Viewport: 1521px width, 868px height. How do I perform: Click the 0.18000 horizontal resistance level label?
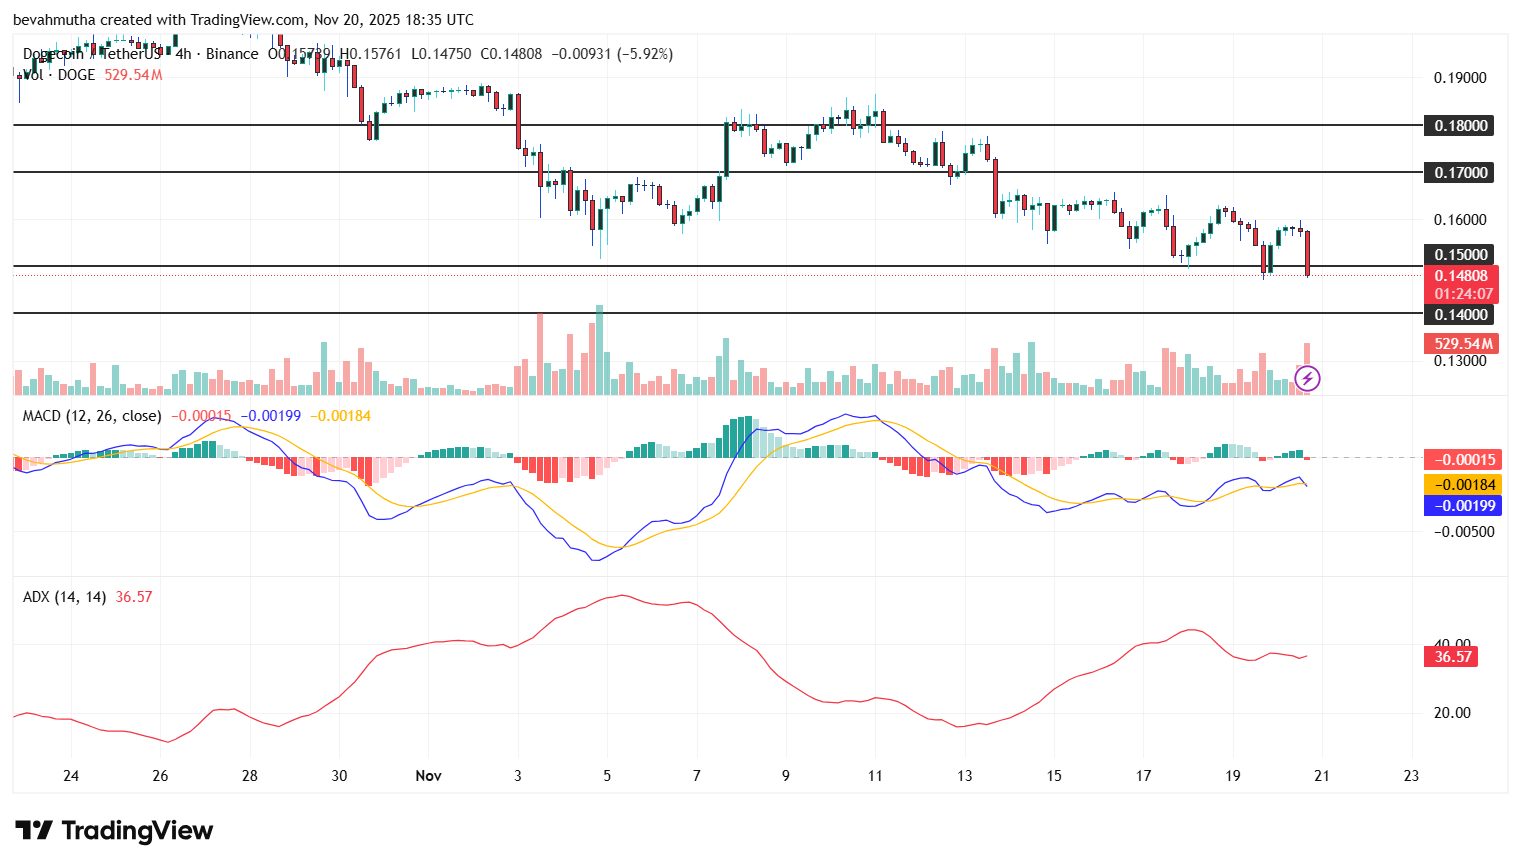click(x=1458, y=125)
